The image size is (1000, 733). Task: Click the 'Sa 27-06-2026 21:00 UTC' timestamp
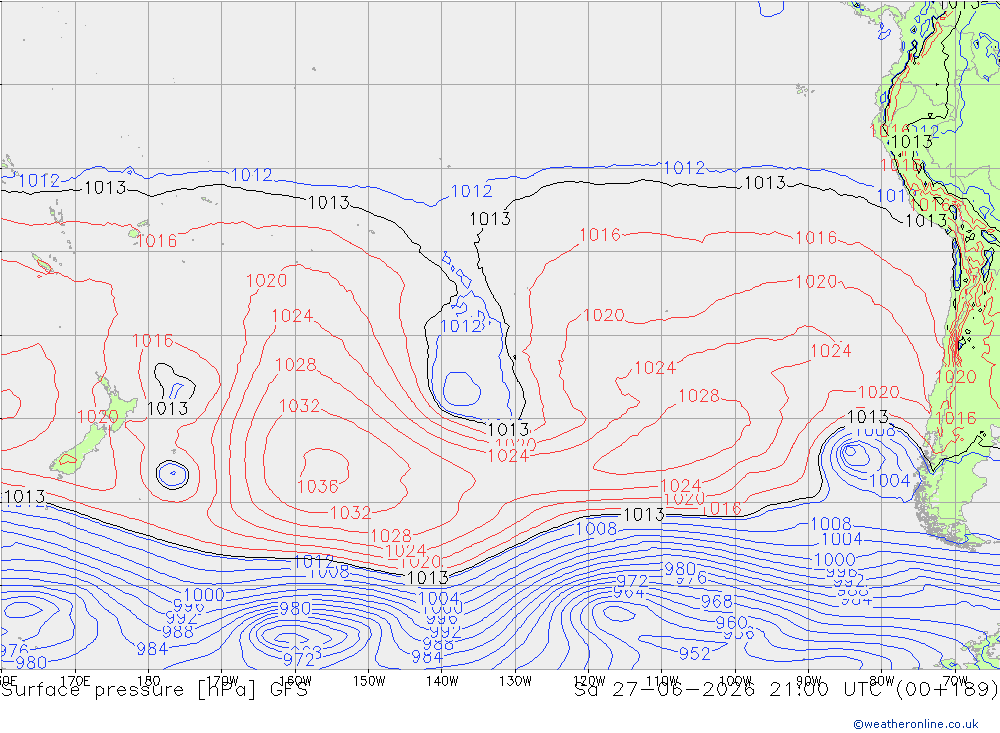pyautogui.click(x=731, y=690)
